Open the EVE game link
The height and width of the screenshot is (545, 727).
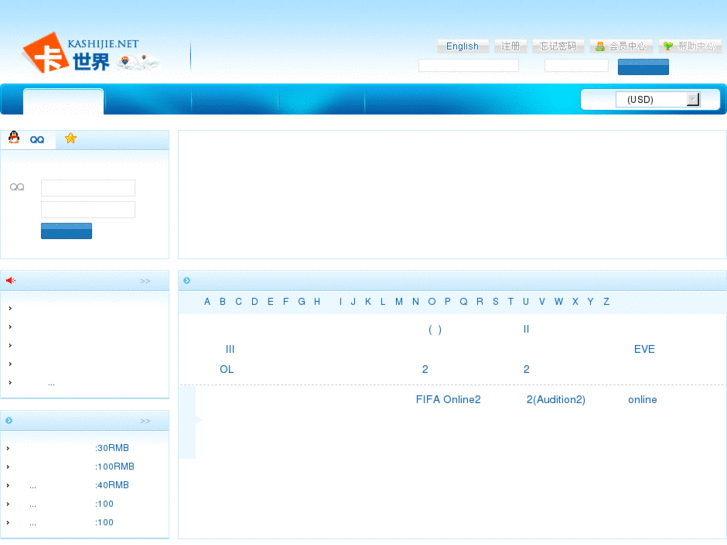click(x=644, y=349)
